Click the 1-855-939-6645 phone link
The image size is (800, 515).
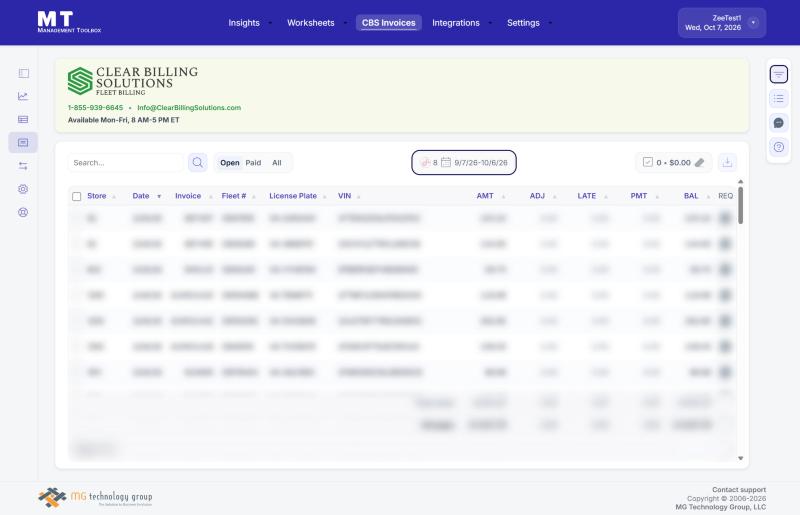pos(95,108)
